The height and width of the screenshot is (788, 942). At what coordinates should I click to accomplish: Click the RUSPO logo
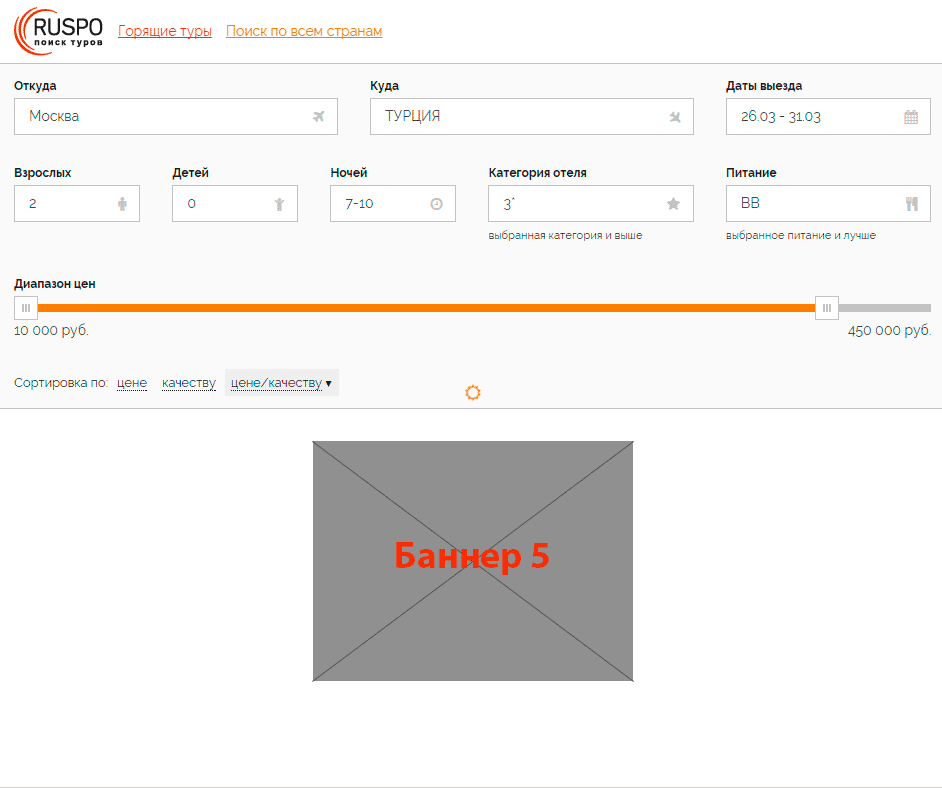[59, 31]
